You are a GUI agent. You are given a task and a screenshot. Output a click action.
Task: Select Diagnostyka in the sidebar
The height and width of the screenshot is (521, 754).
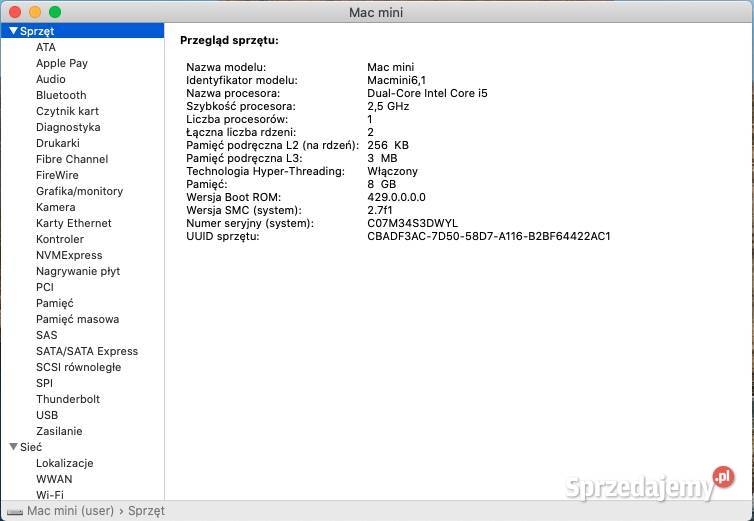pos(68,127)
